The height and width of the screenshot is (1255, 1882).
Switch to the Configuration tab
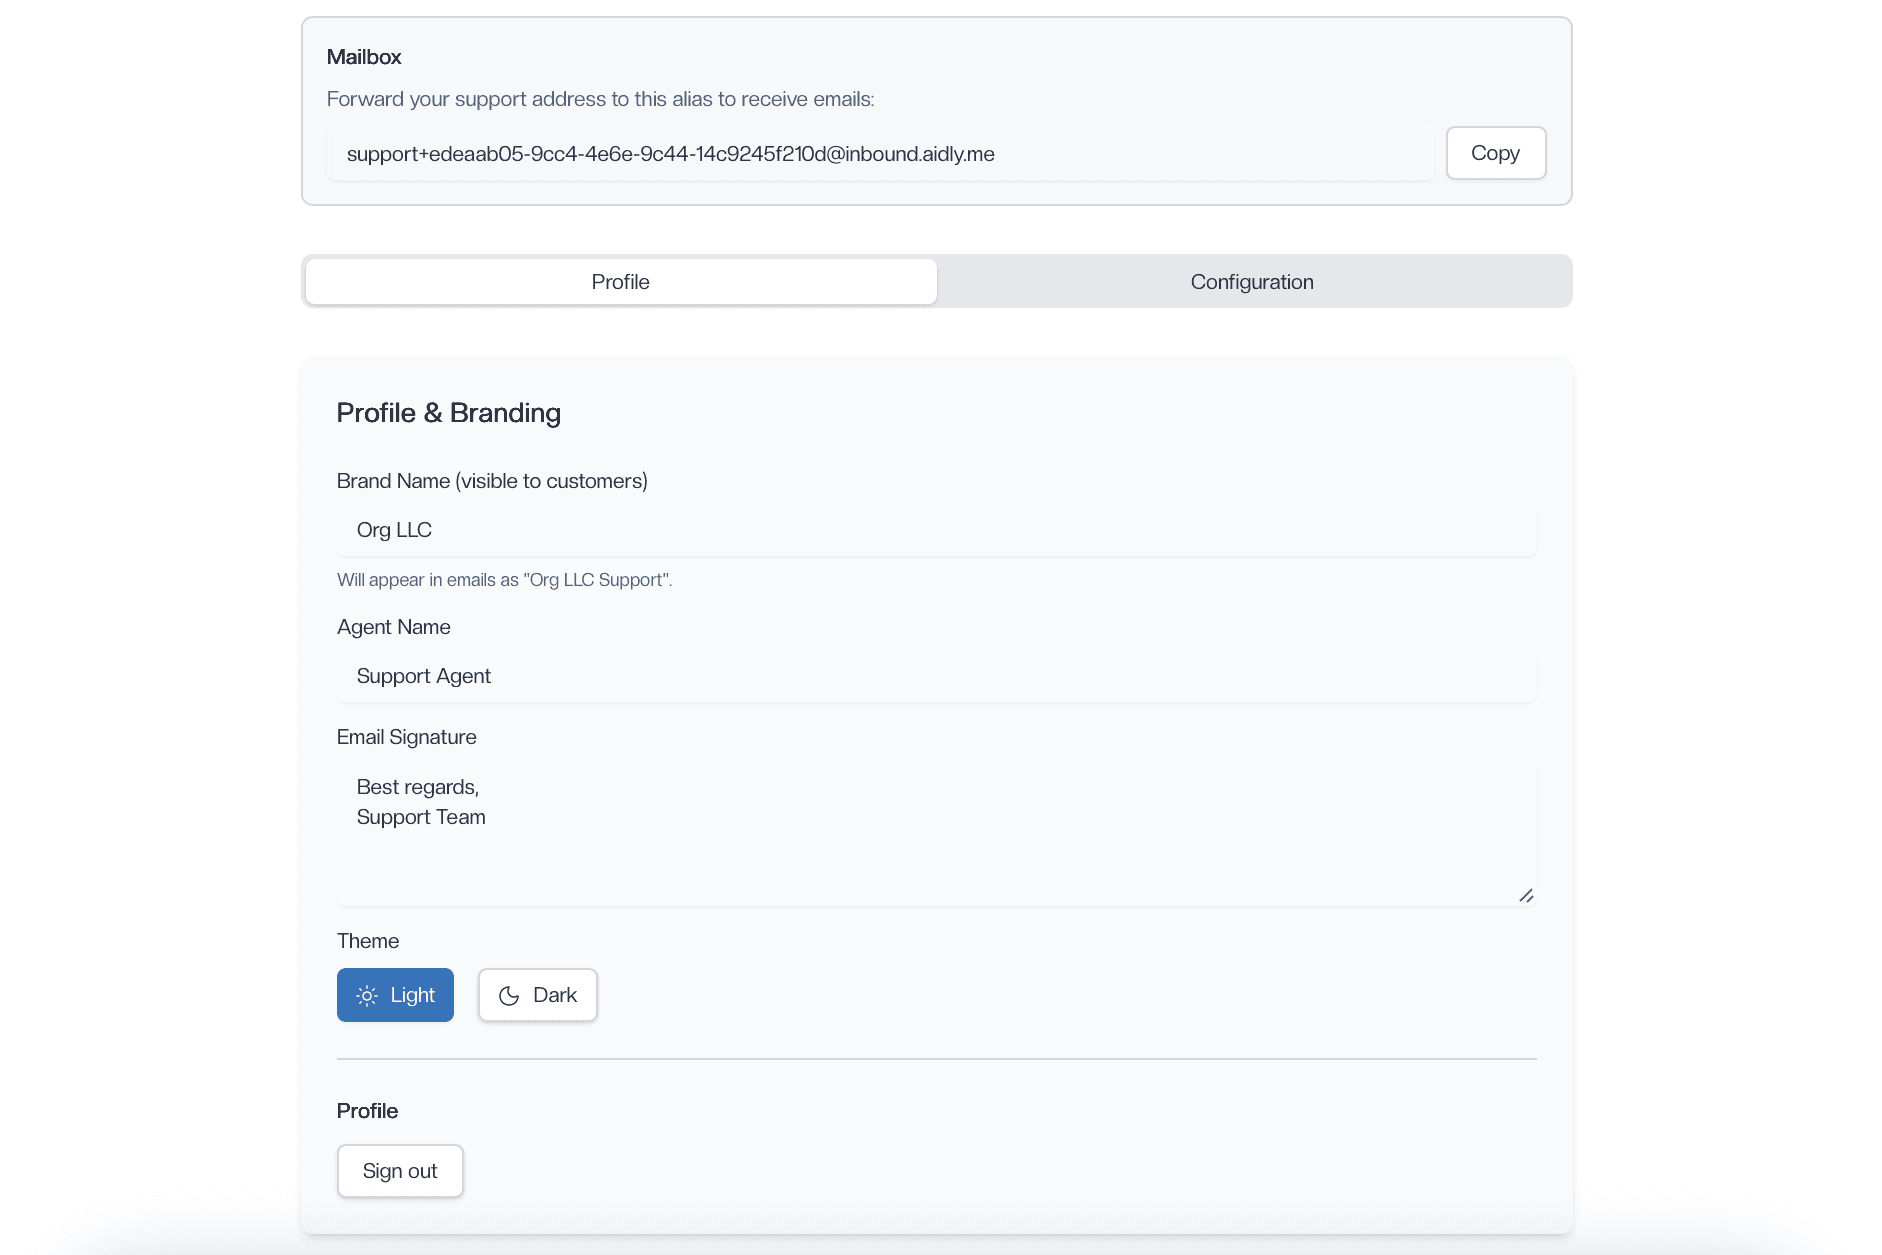(1251, 281)
